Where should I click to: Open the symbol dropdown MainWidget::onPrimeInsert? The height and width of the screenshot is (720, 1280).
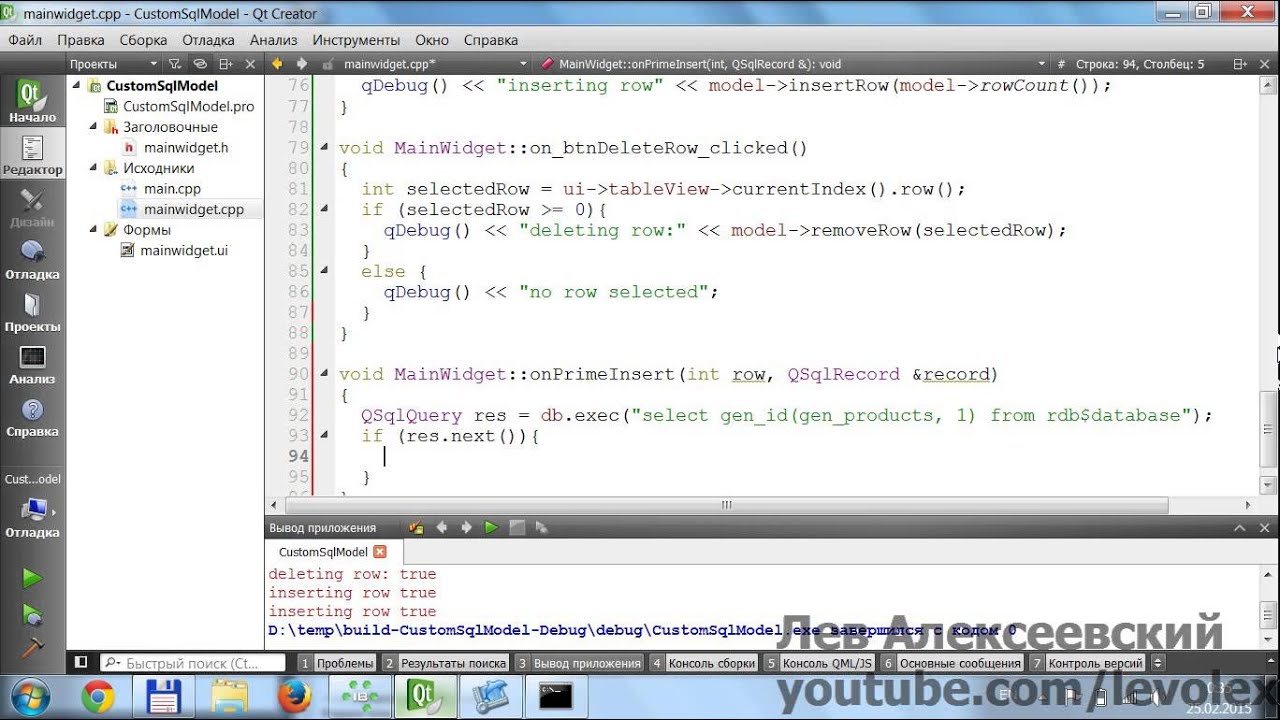795,63
